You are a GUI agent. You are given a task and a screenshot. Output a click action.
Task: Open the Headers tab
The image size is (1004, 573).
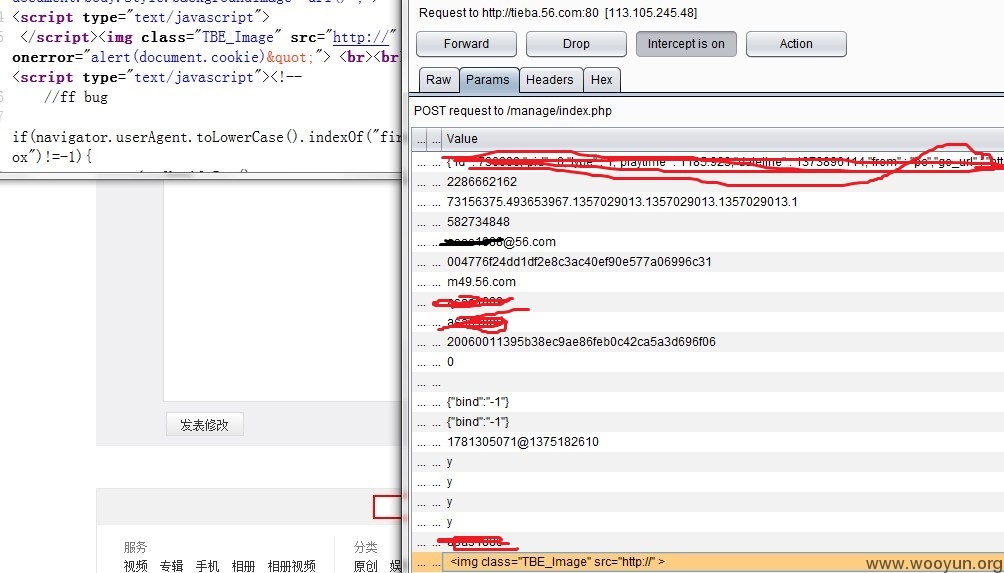549,80
